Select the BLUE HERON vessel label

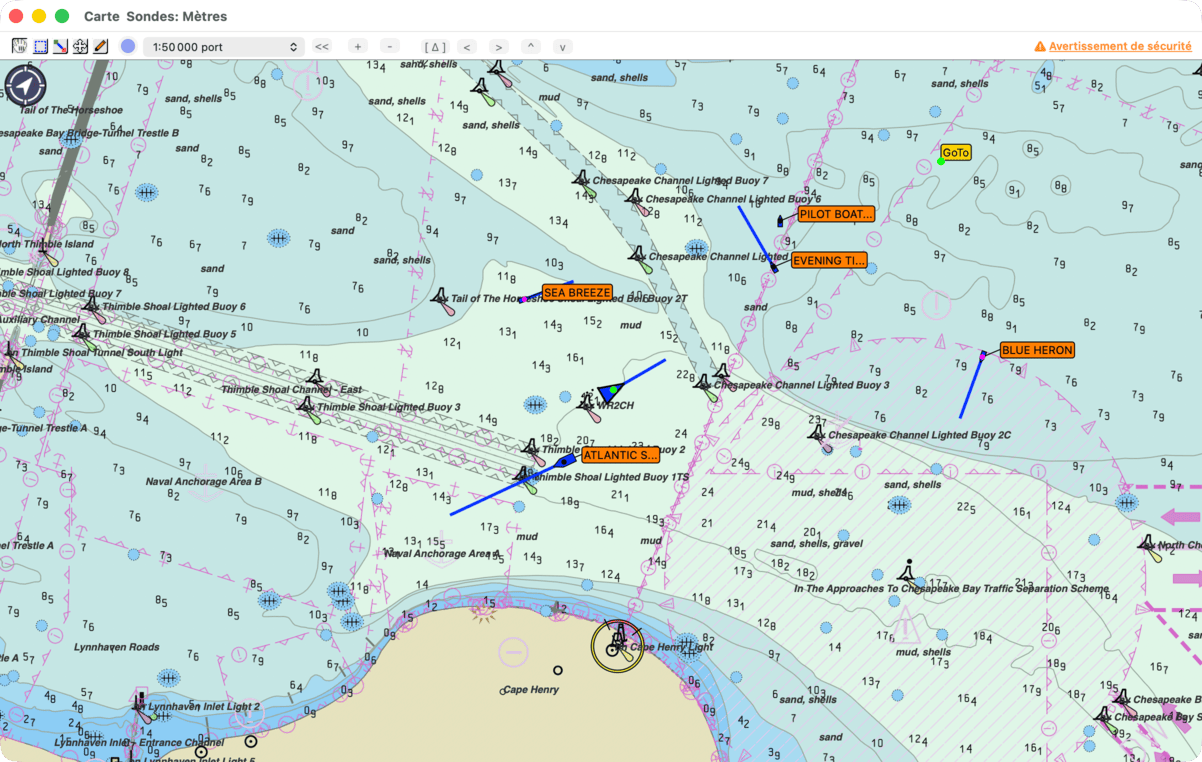click(1037, 350)
